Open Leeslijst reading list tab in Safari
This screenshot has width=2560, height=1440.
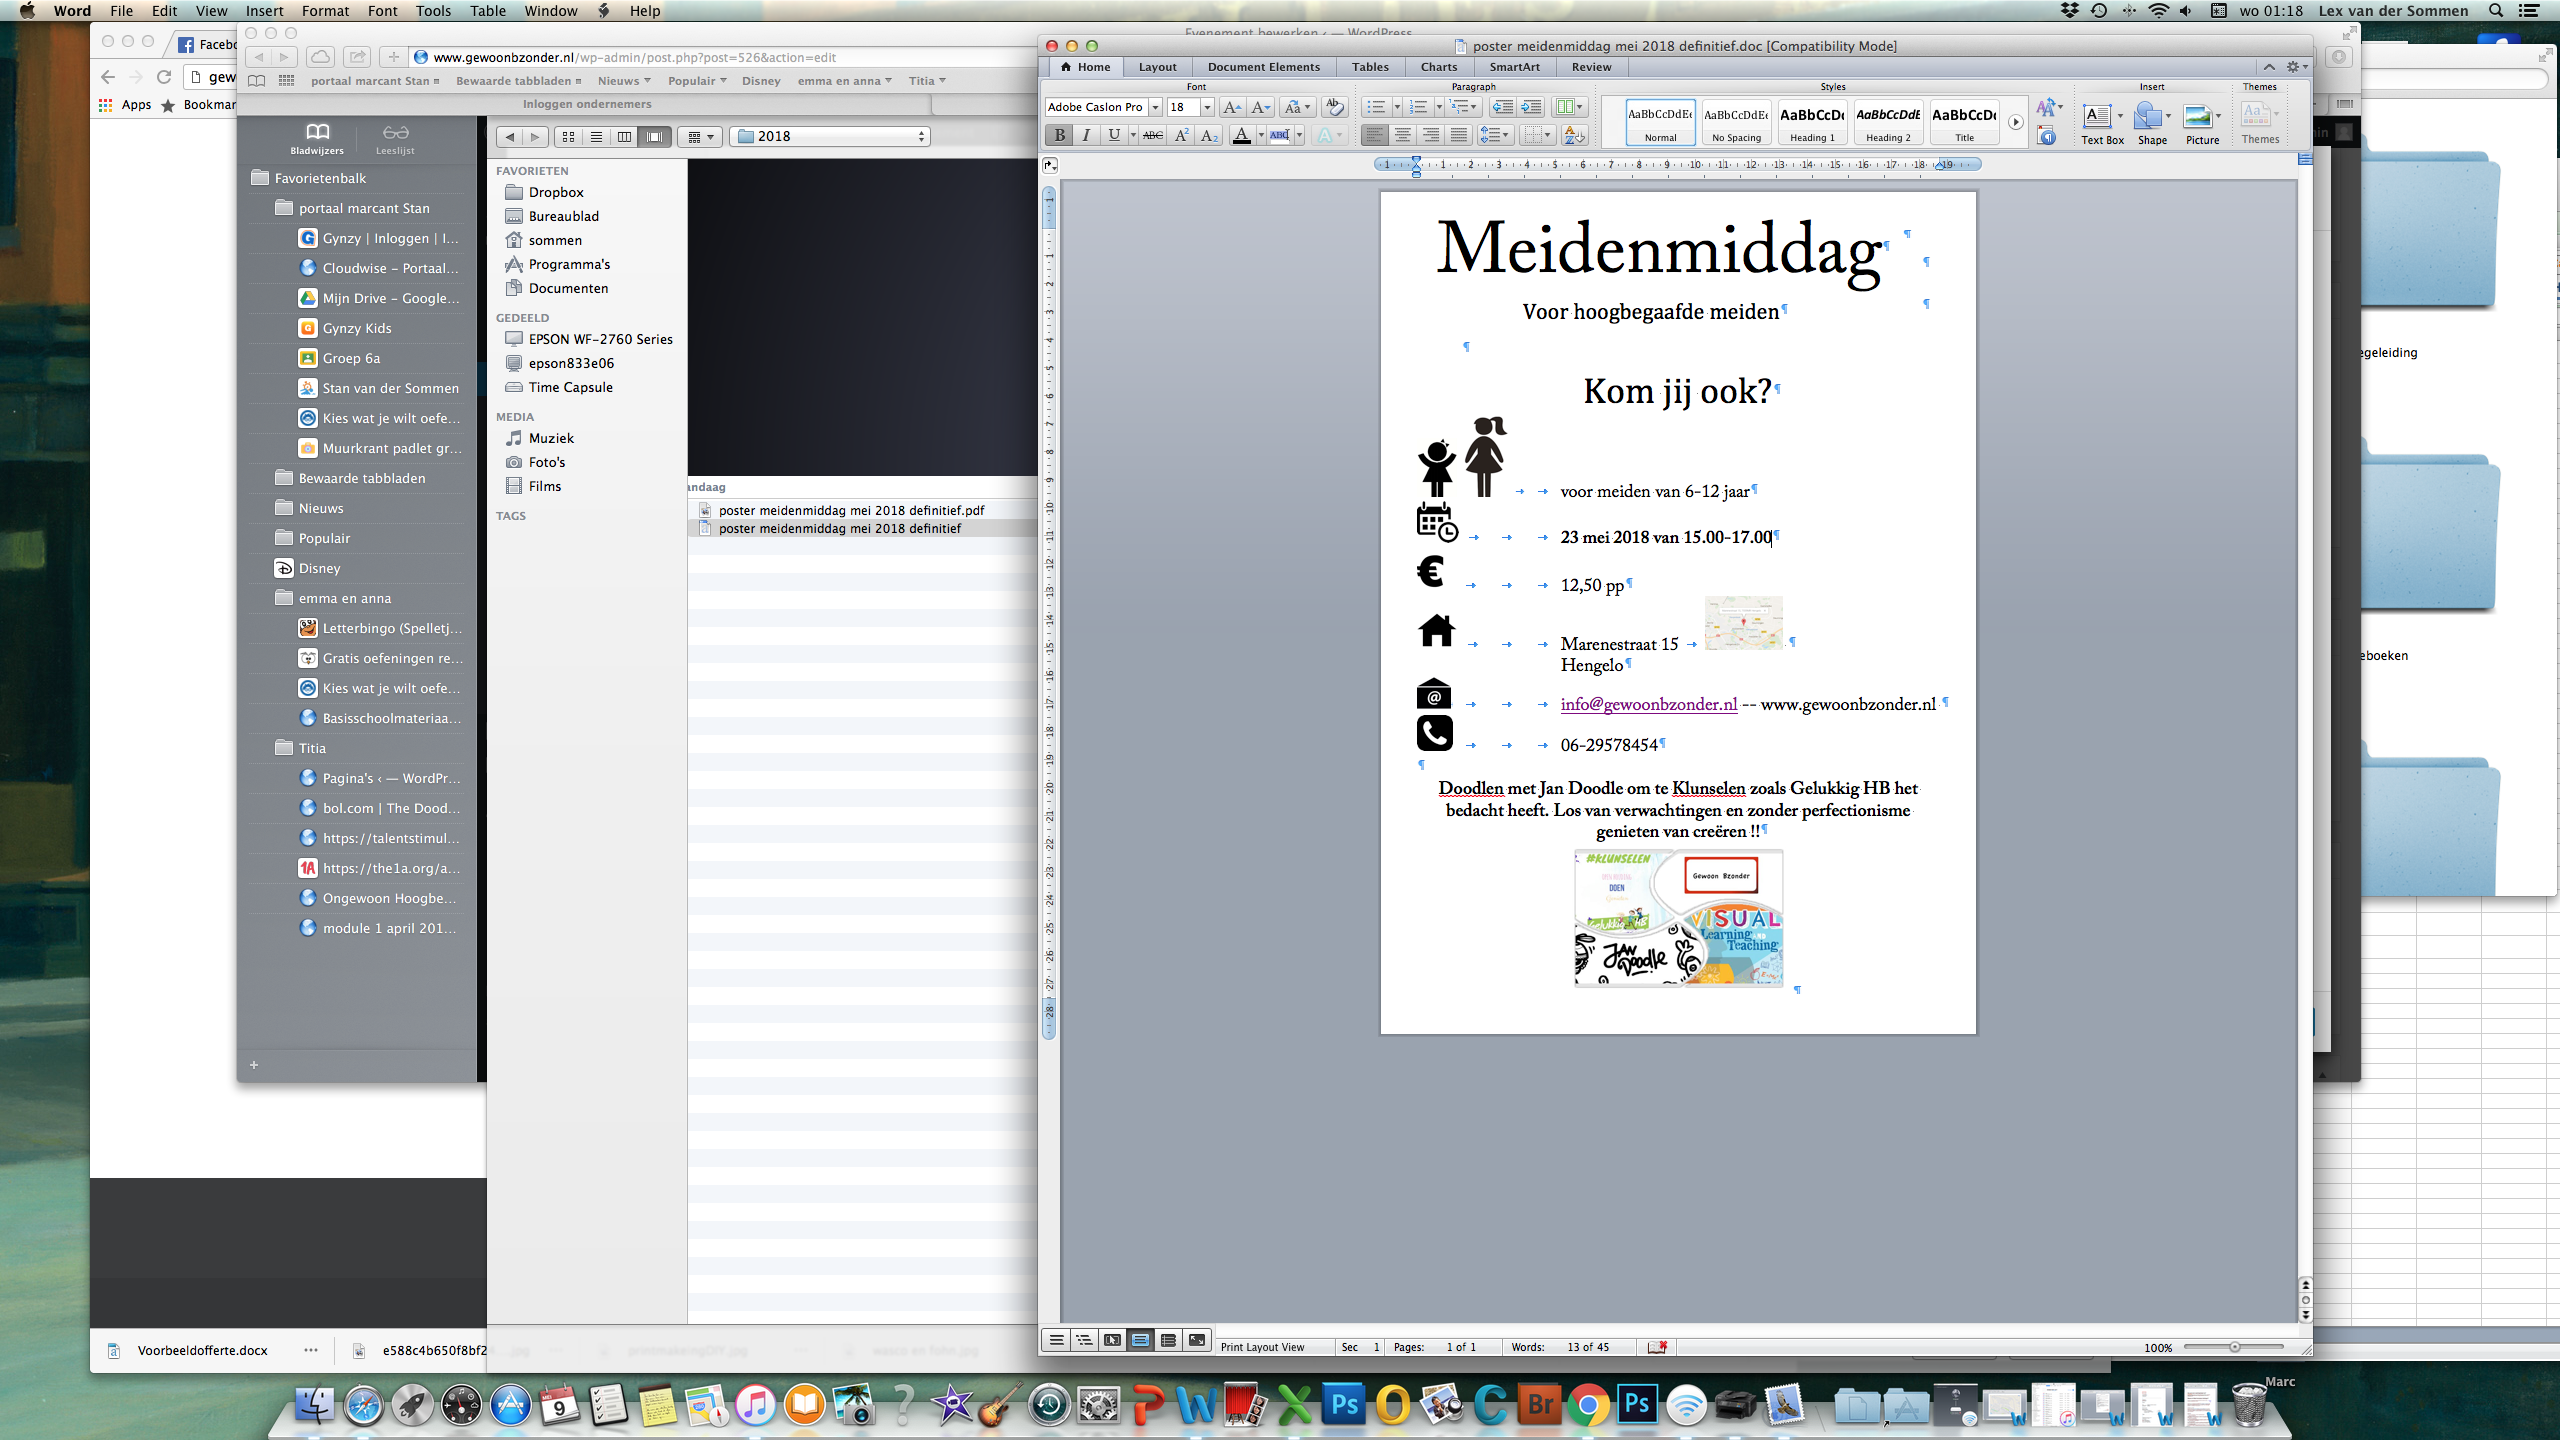[x=395, y=139]
